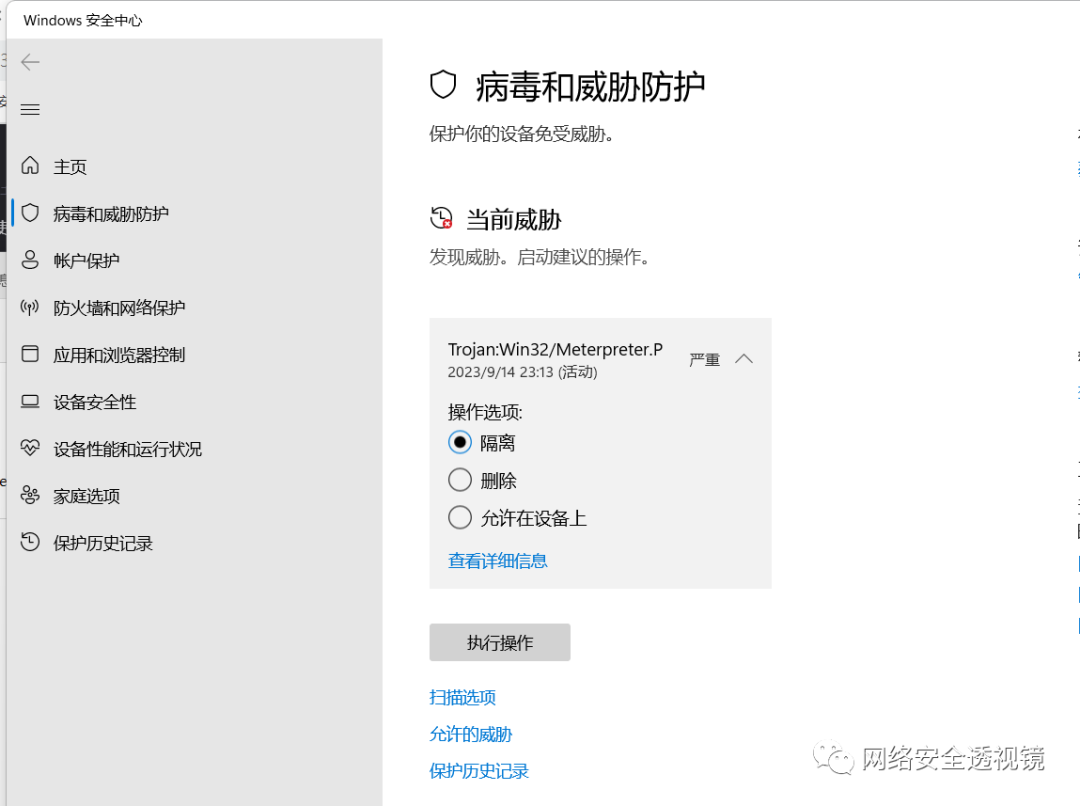
Task: Open the 允许的威胁 link
Action: point(471,734)
